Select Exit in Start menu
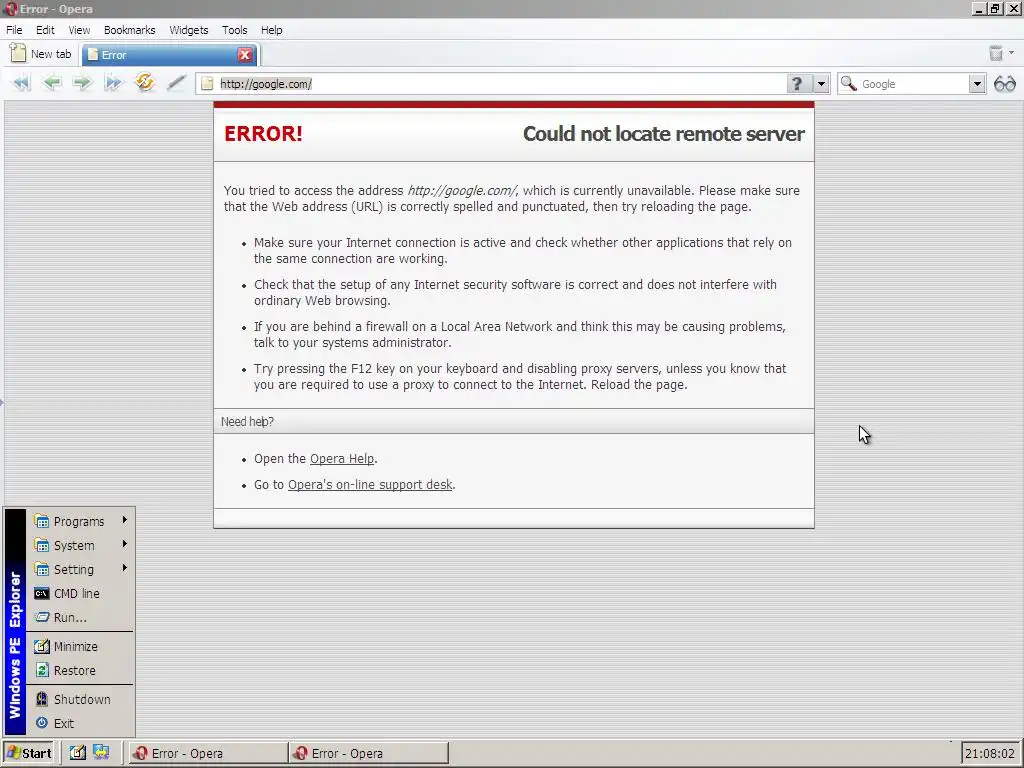 coord(81,724)
